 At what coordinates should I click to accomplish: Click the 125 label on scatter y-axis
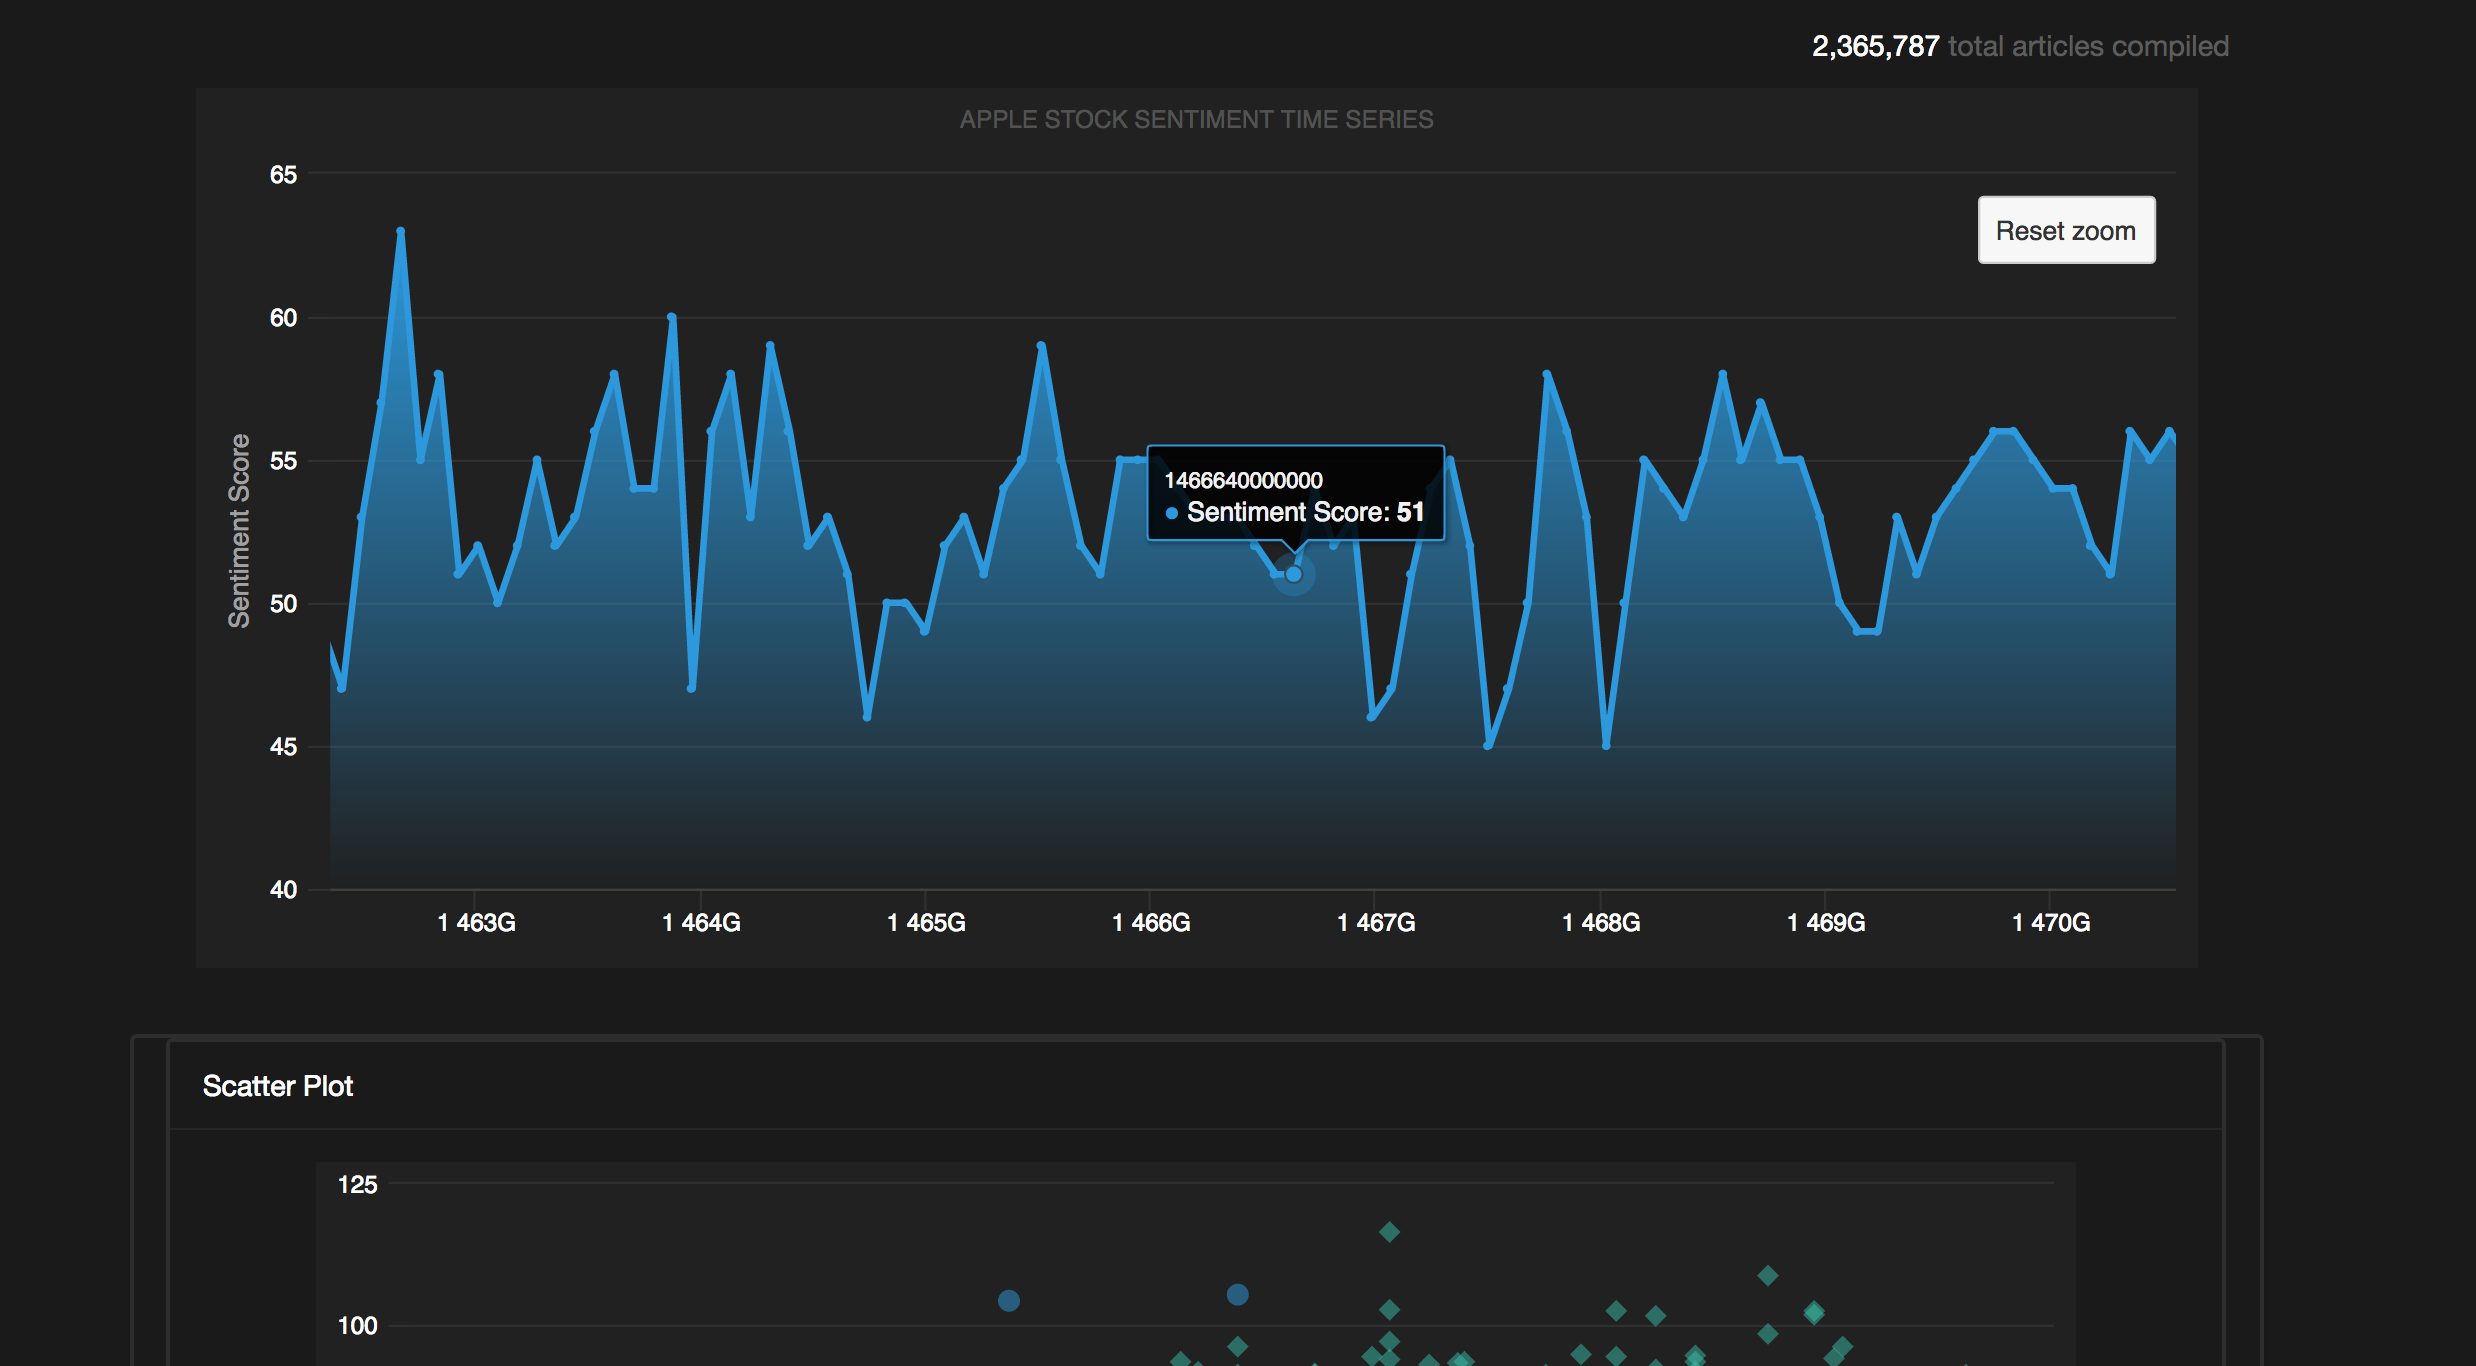(x=357, y=1185)
